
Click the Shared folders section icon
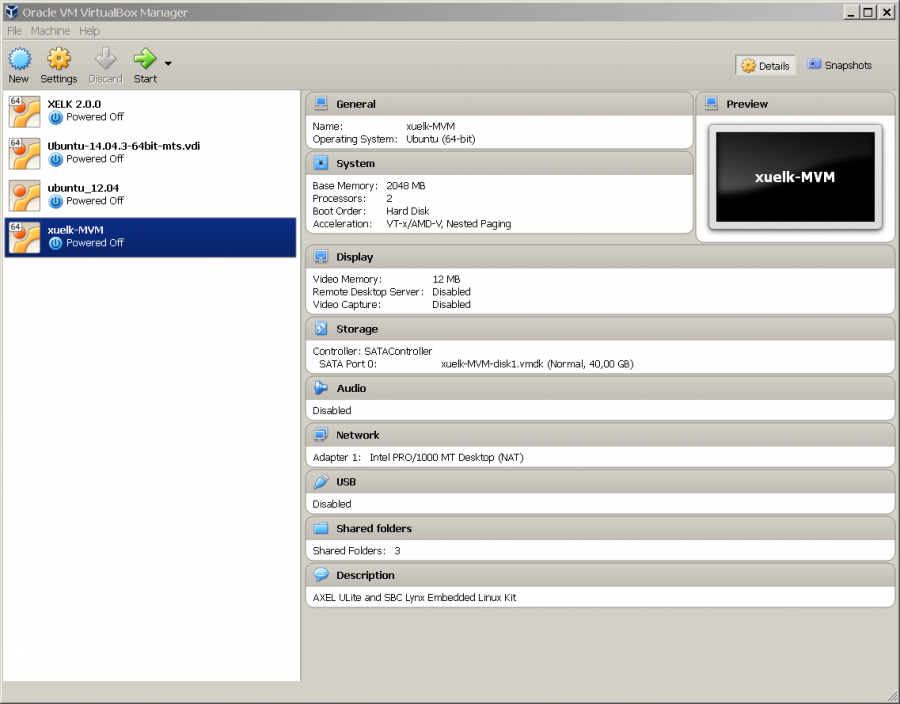pyautogui.click(x=321, y=529)
